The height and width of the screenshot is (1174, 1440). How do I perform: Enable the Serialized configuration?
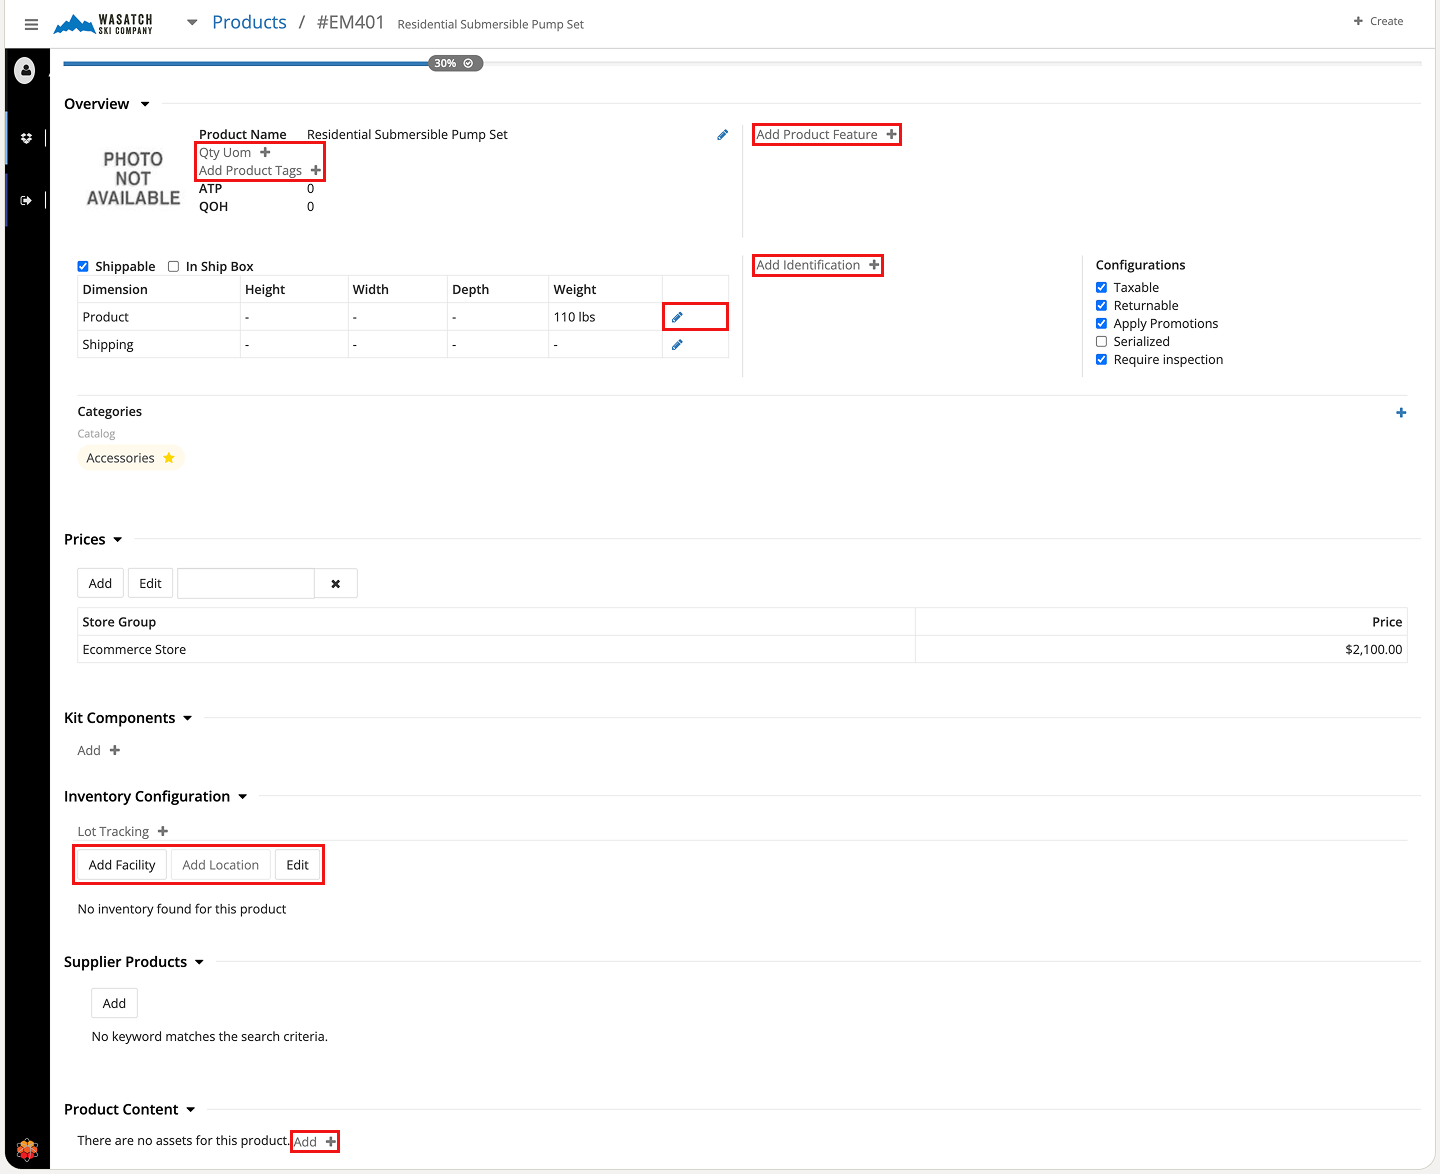1101,342
